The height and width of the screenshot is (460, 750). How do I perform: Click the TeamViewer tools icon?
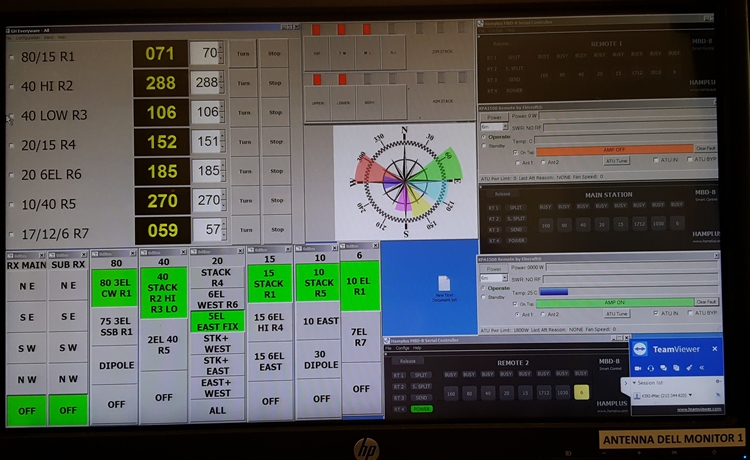pyautogui.click(x=689, y=368)
